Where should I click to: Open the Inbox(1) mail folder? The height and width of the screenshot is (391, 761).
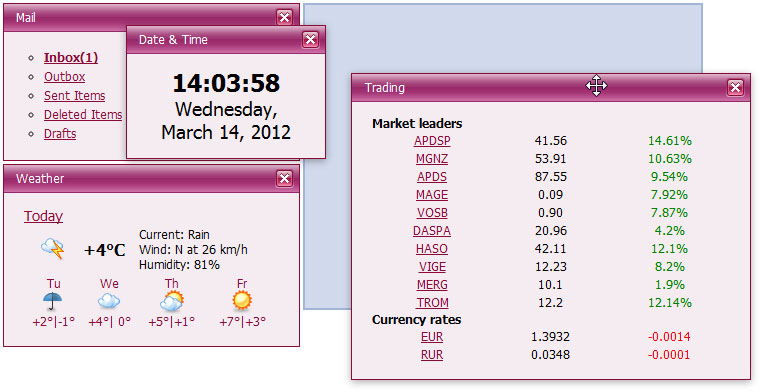click(x=71, y=58)
